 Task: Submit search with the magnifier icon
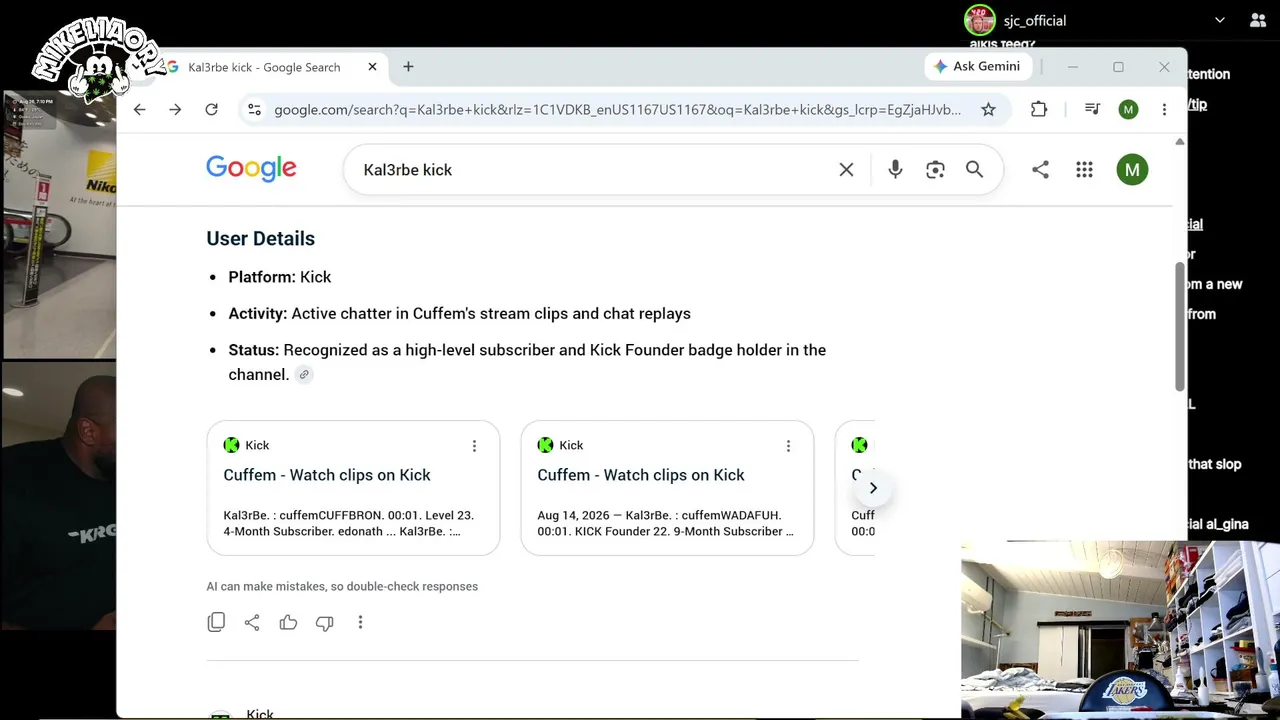[x=974, y=170]
